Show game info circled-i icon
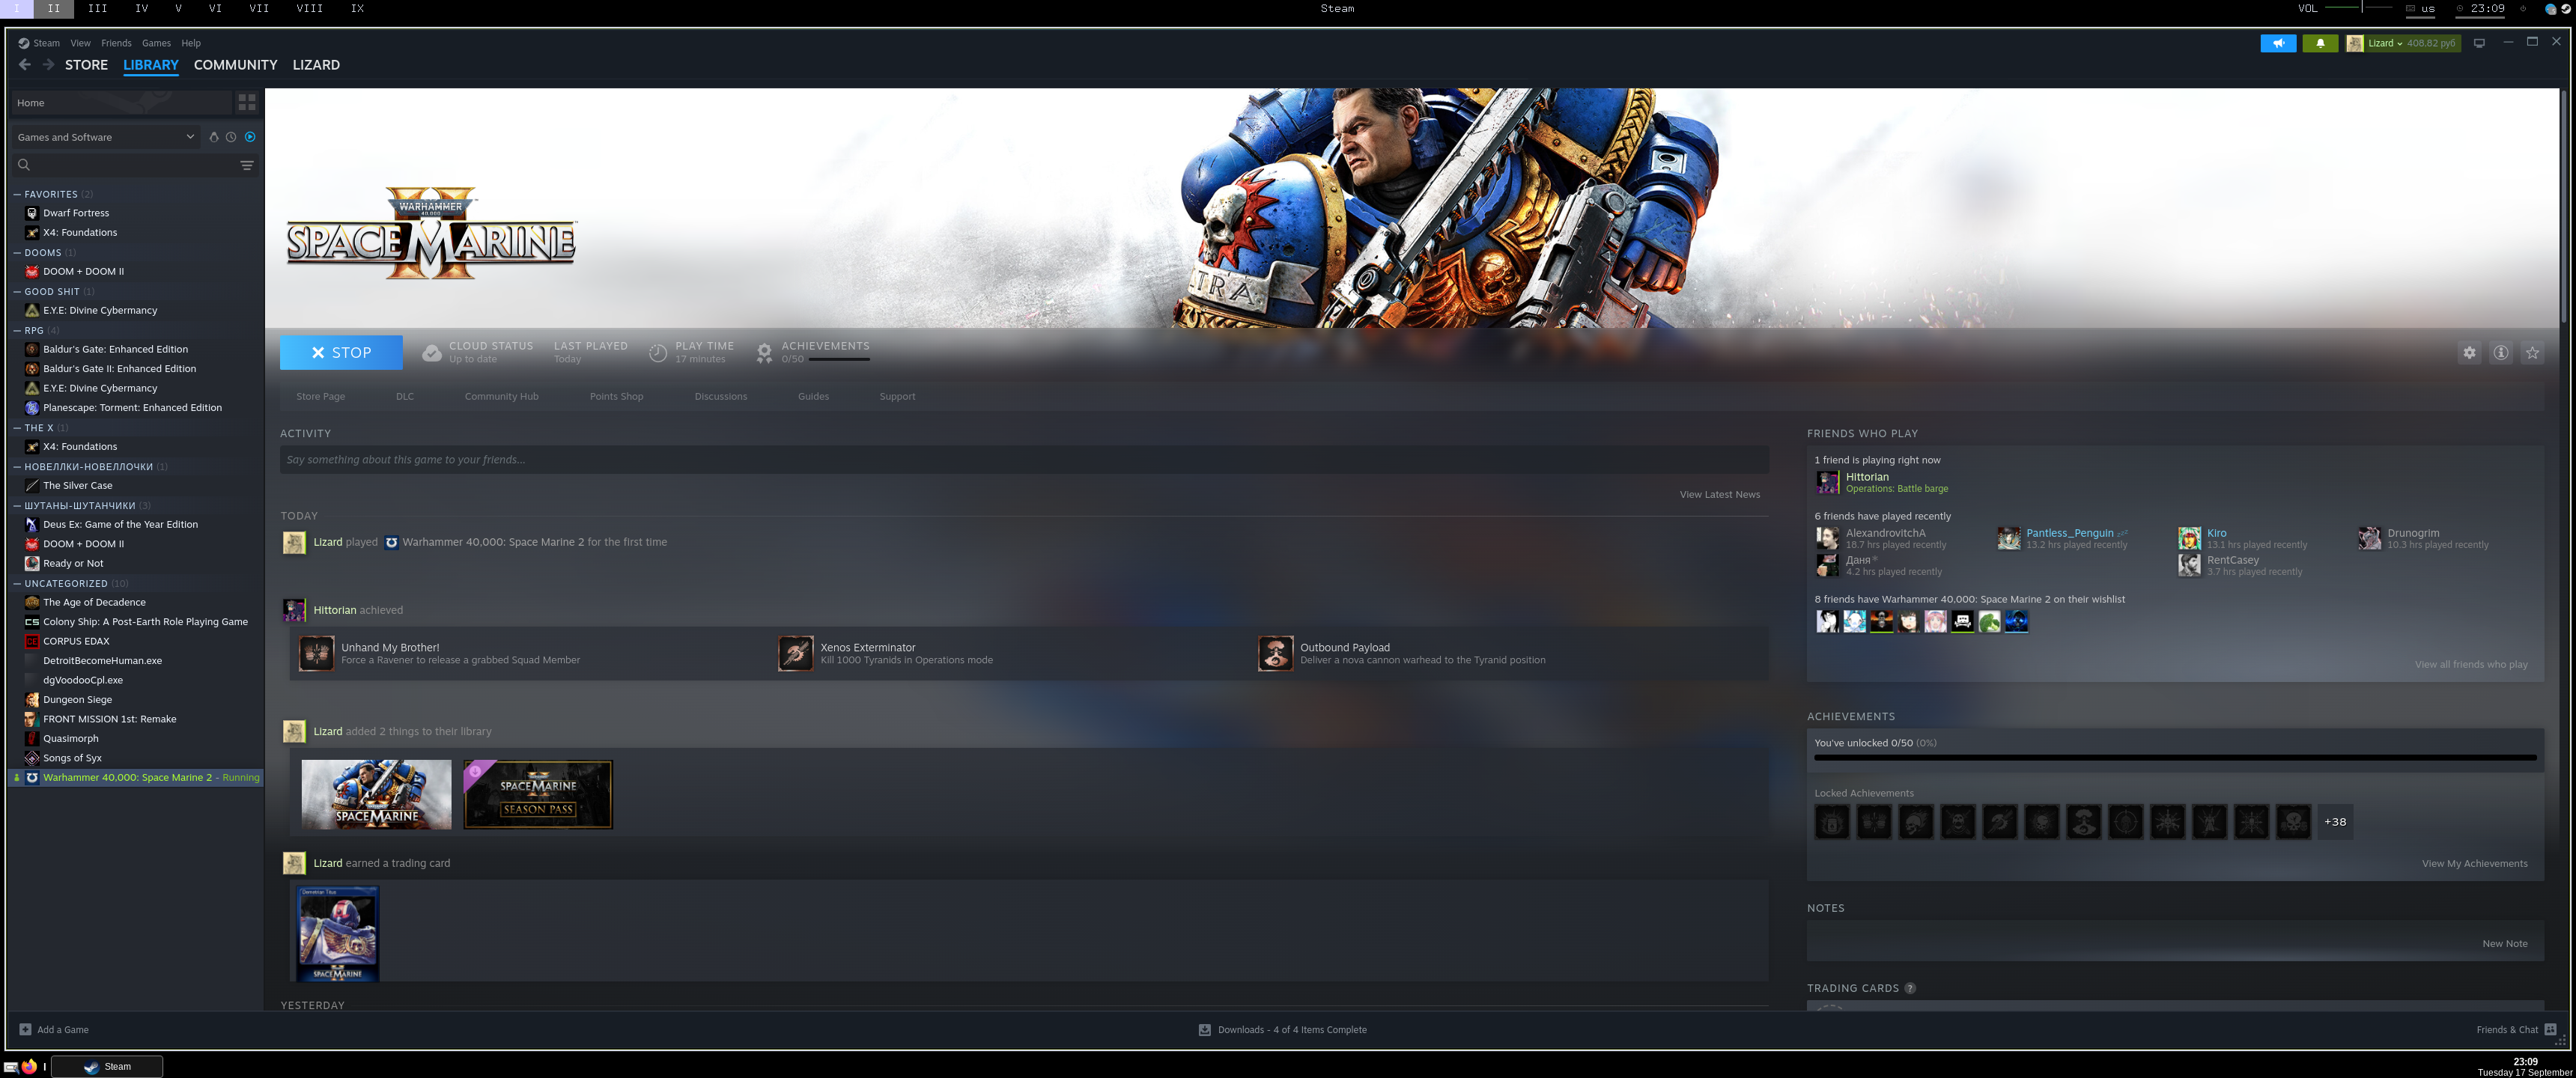The height and width of the screenshot is (1078, 2576). click(2500, 353)
